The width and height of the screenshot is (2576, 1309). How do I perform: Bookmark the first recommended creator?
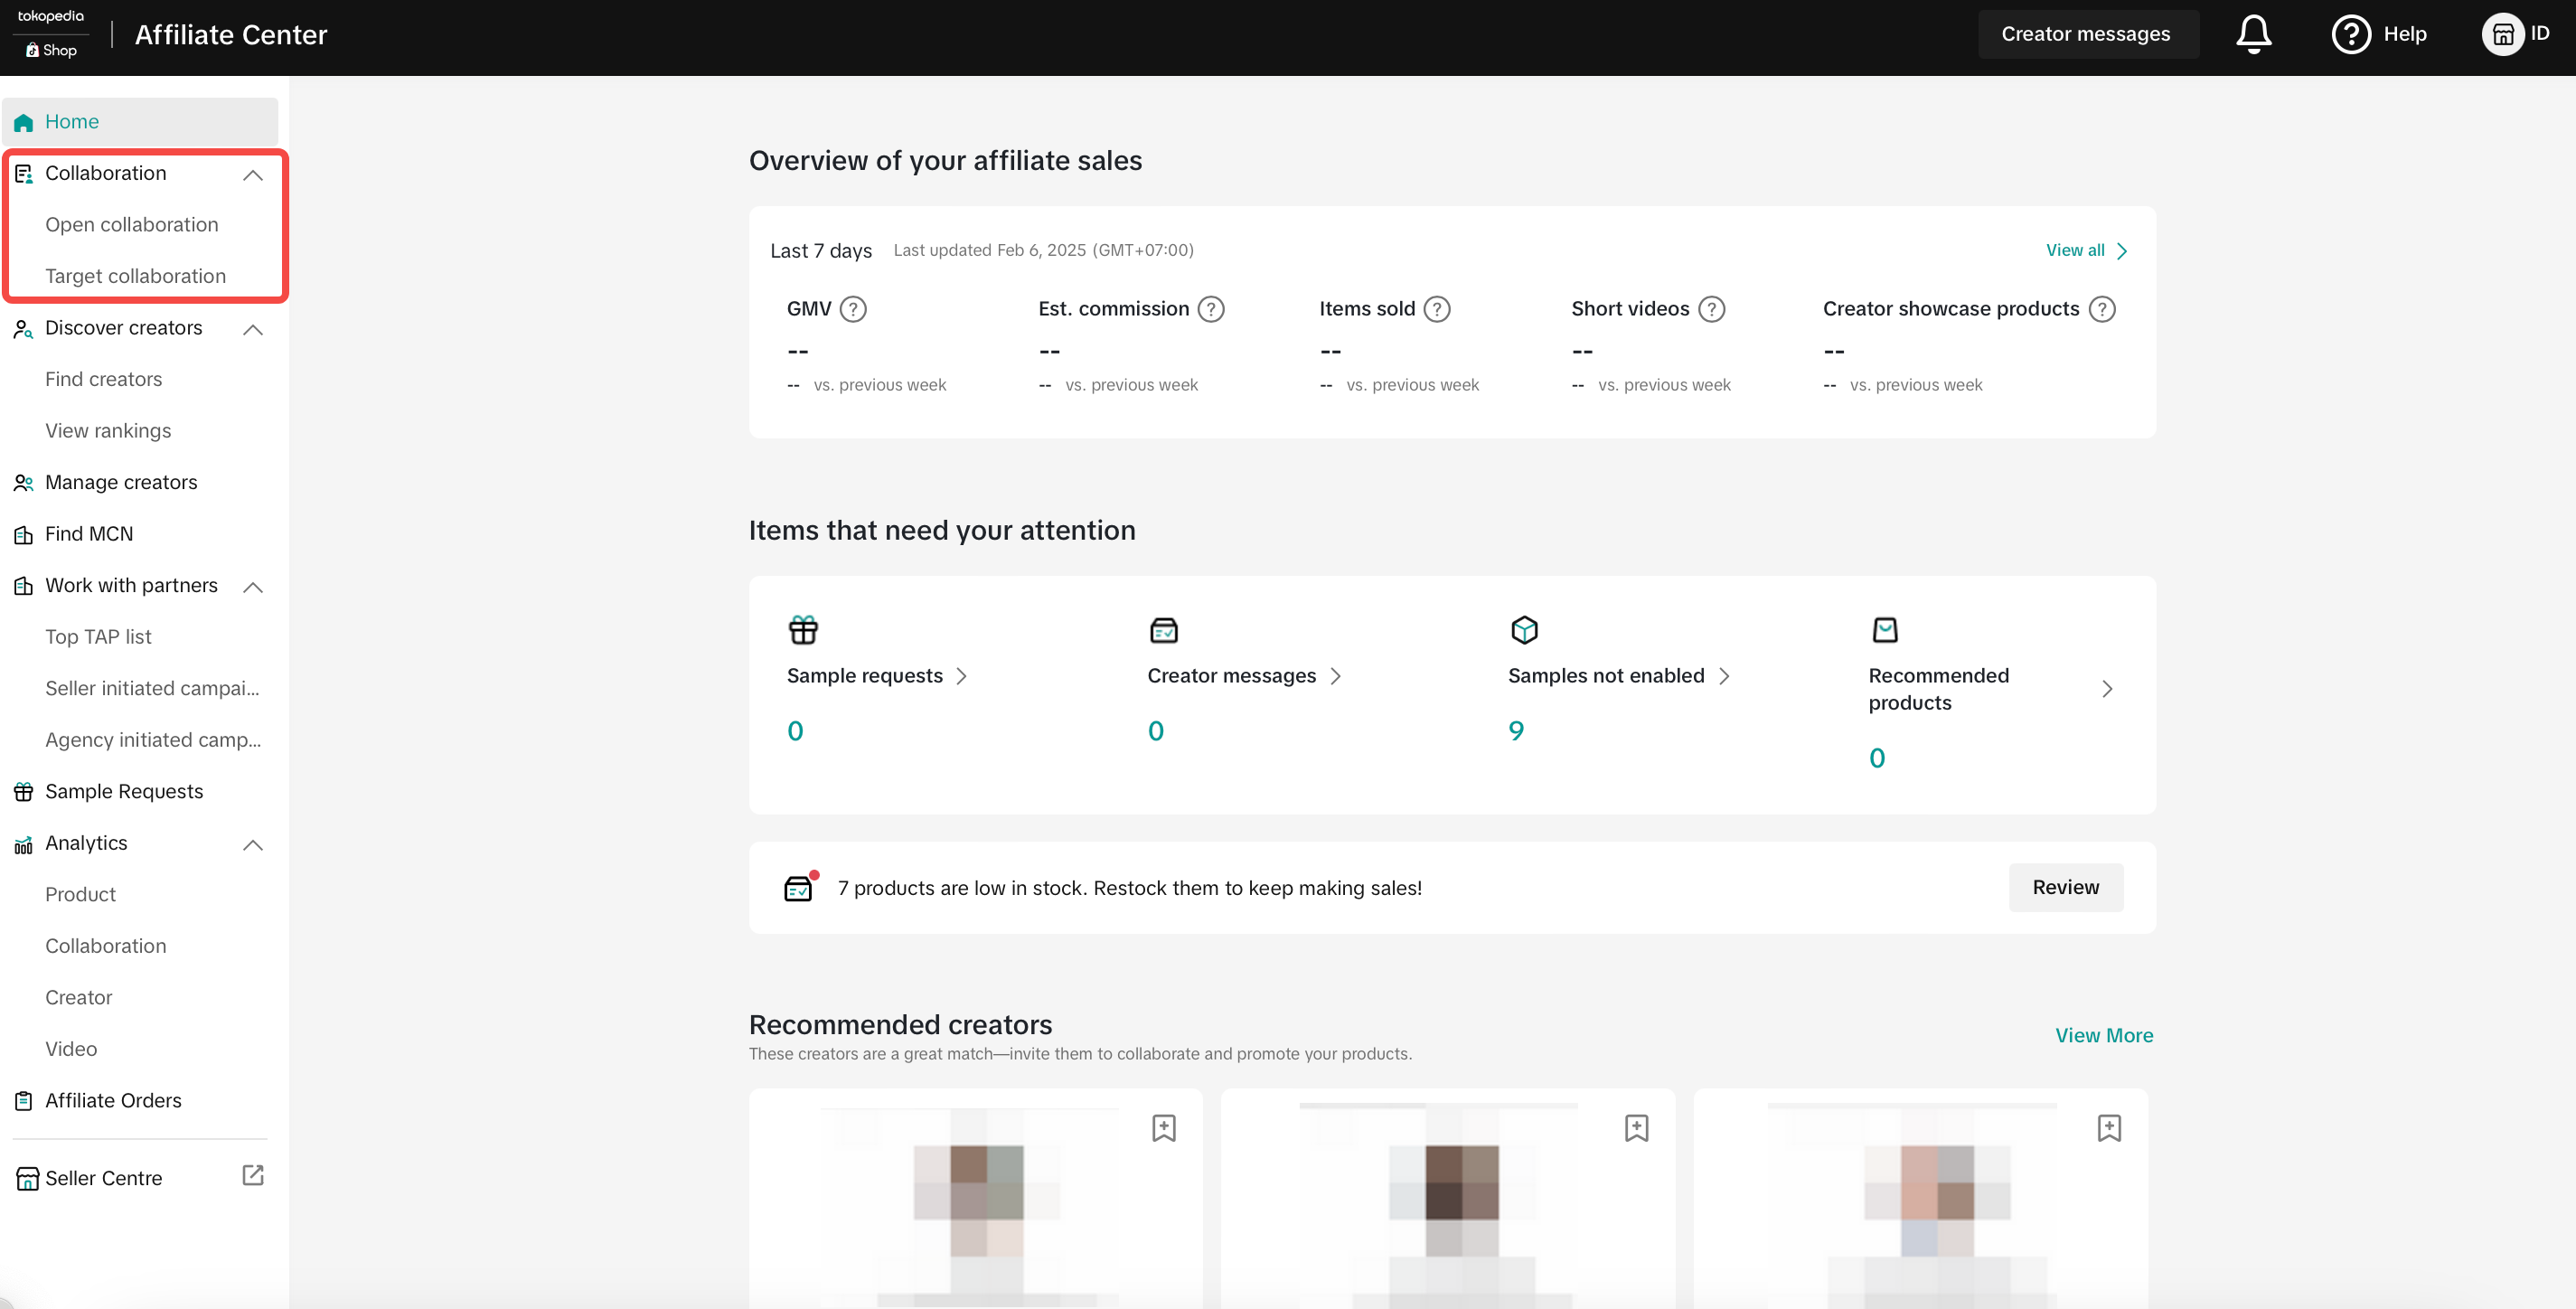pyautogui.click(x=1163, y=1128)
